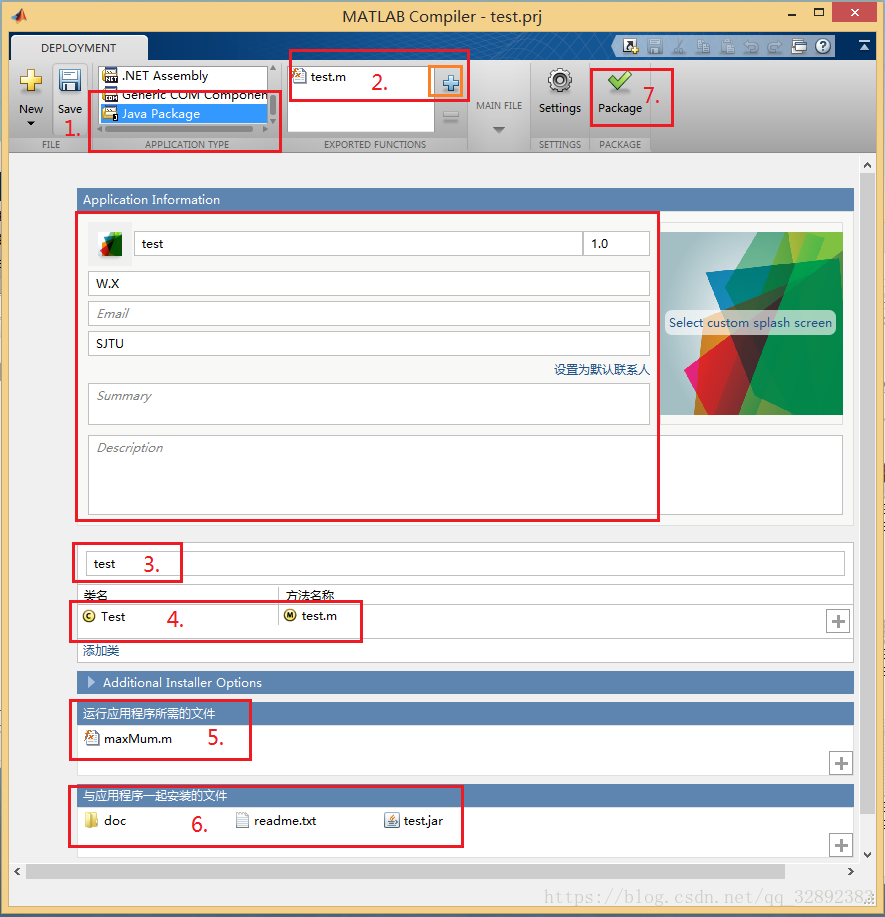Screen dimensions: 885x917
Task: Click the cut scissors icon
Action: (679, 46)
